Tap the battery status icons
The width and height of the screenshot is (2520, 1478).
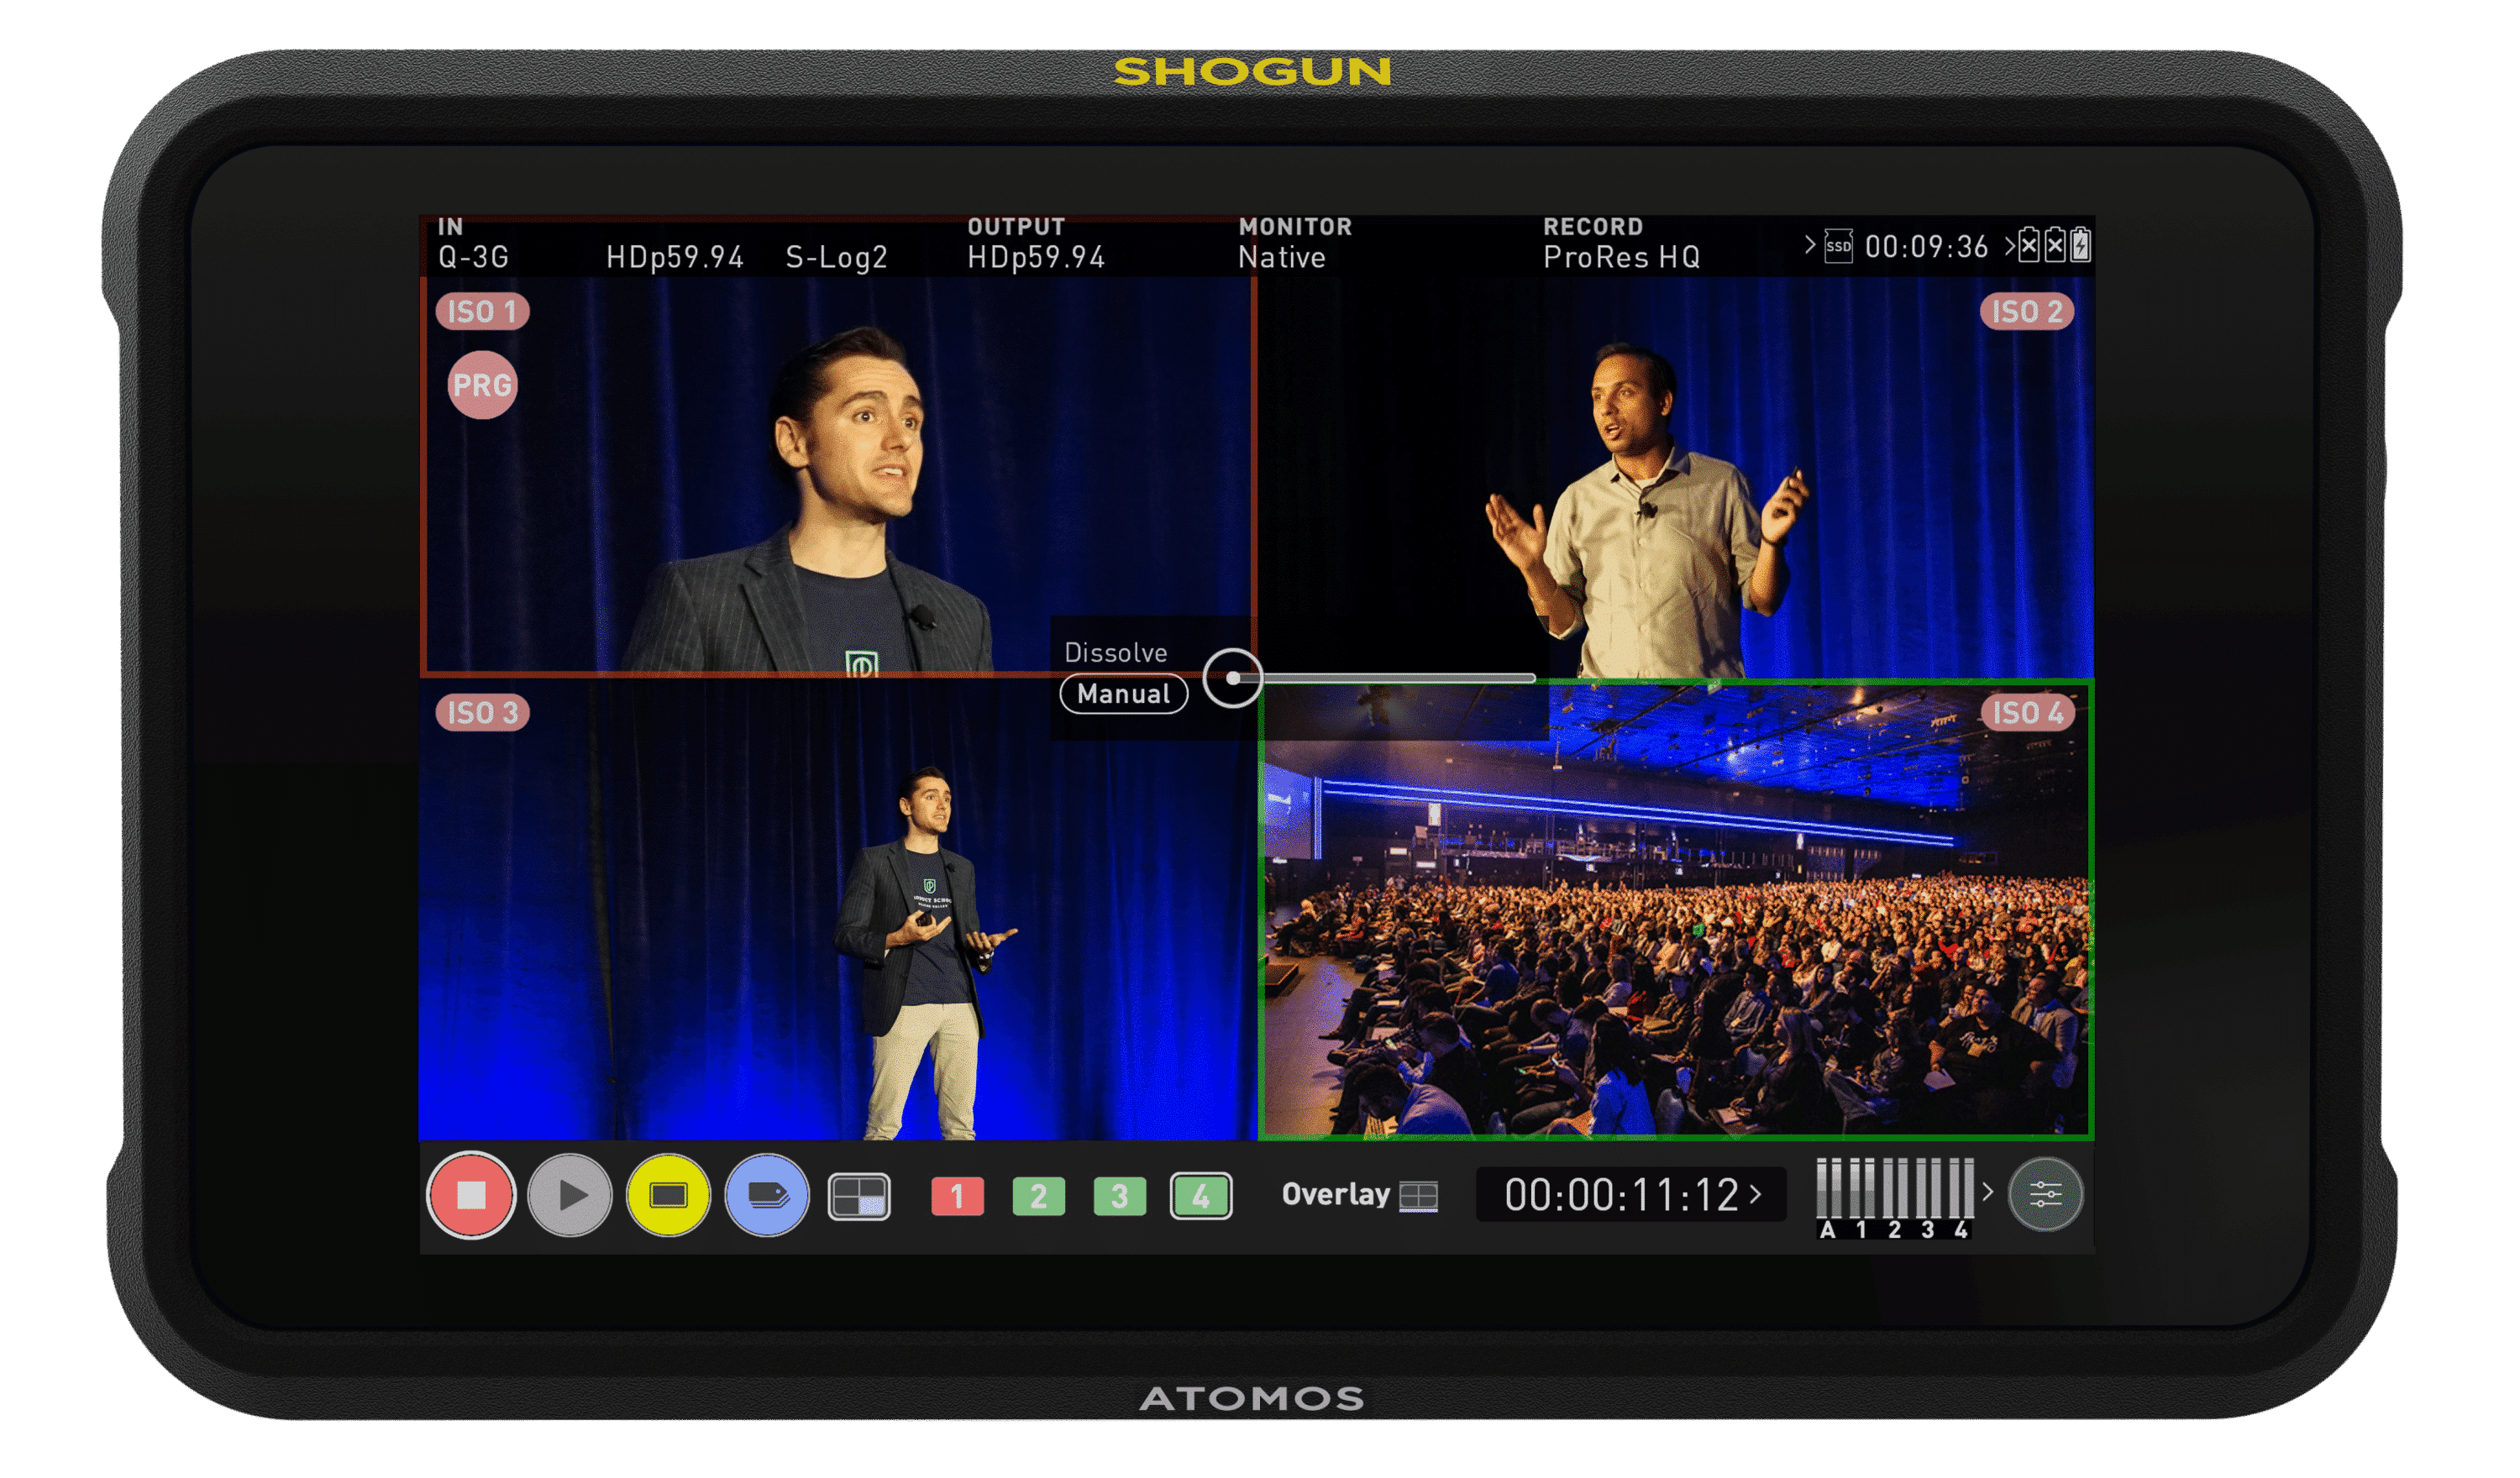pyautogui.click(x=2054, y=246)
